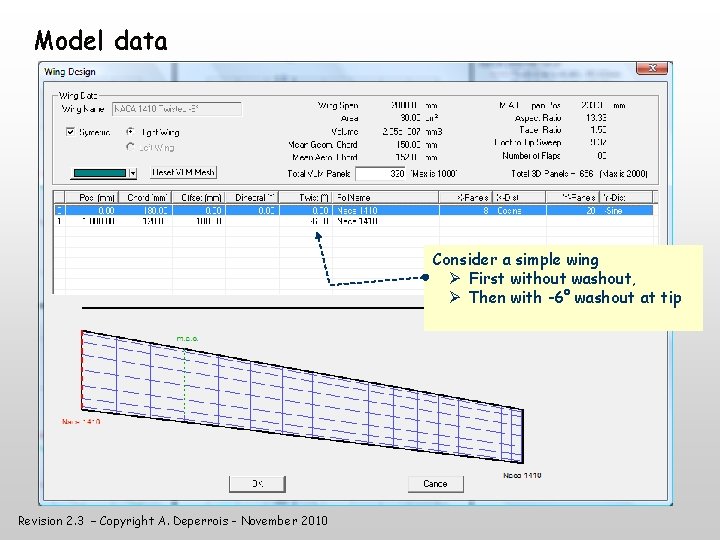This screenshot has width=720, height=540.
Task: Click the wing planform preview drawing
Action: (x=302, y=397)
